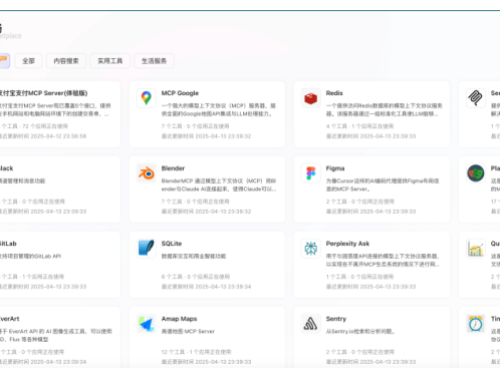Click SQLite update time 2025-04-13 23:39:34
The width and height of the screenshot is (500, 375).
coord(206,287)
